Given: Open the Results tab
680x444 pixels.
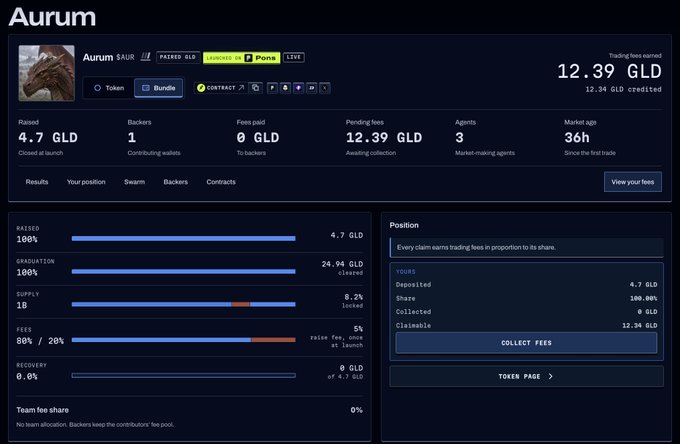Looking at the screenshot, I should pyautogui.click(x=37, y=182).
